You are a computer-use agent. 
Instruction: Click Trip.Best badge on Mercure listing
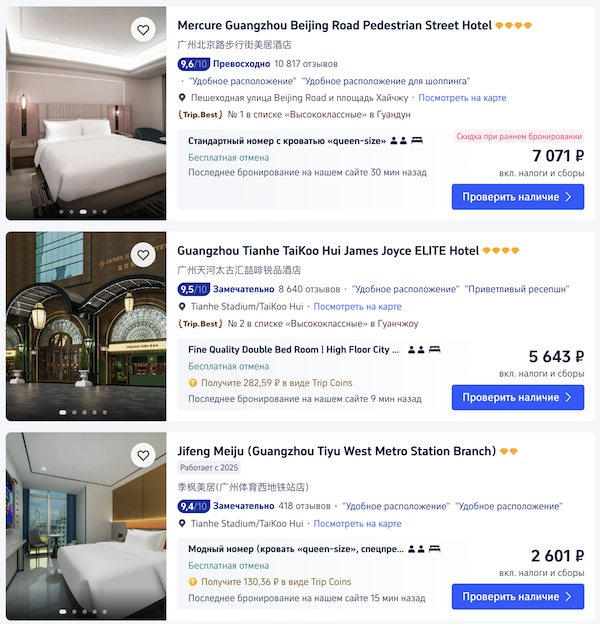coord(200,115)
